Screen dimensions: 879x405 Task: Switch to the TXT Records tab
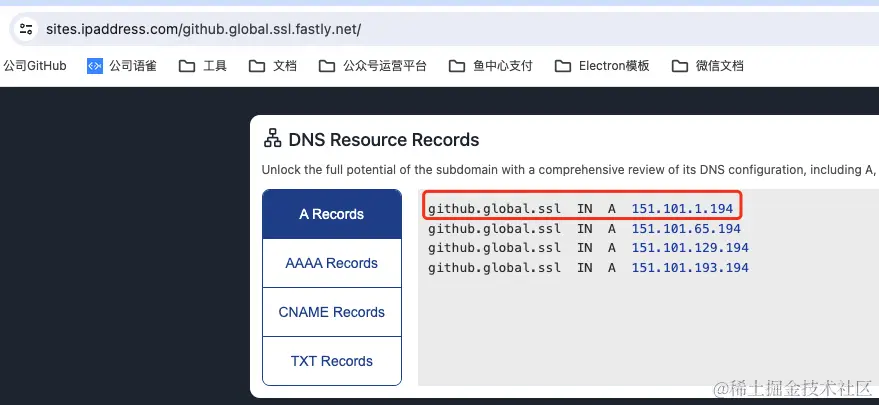(332, 361)
